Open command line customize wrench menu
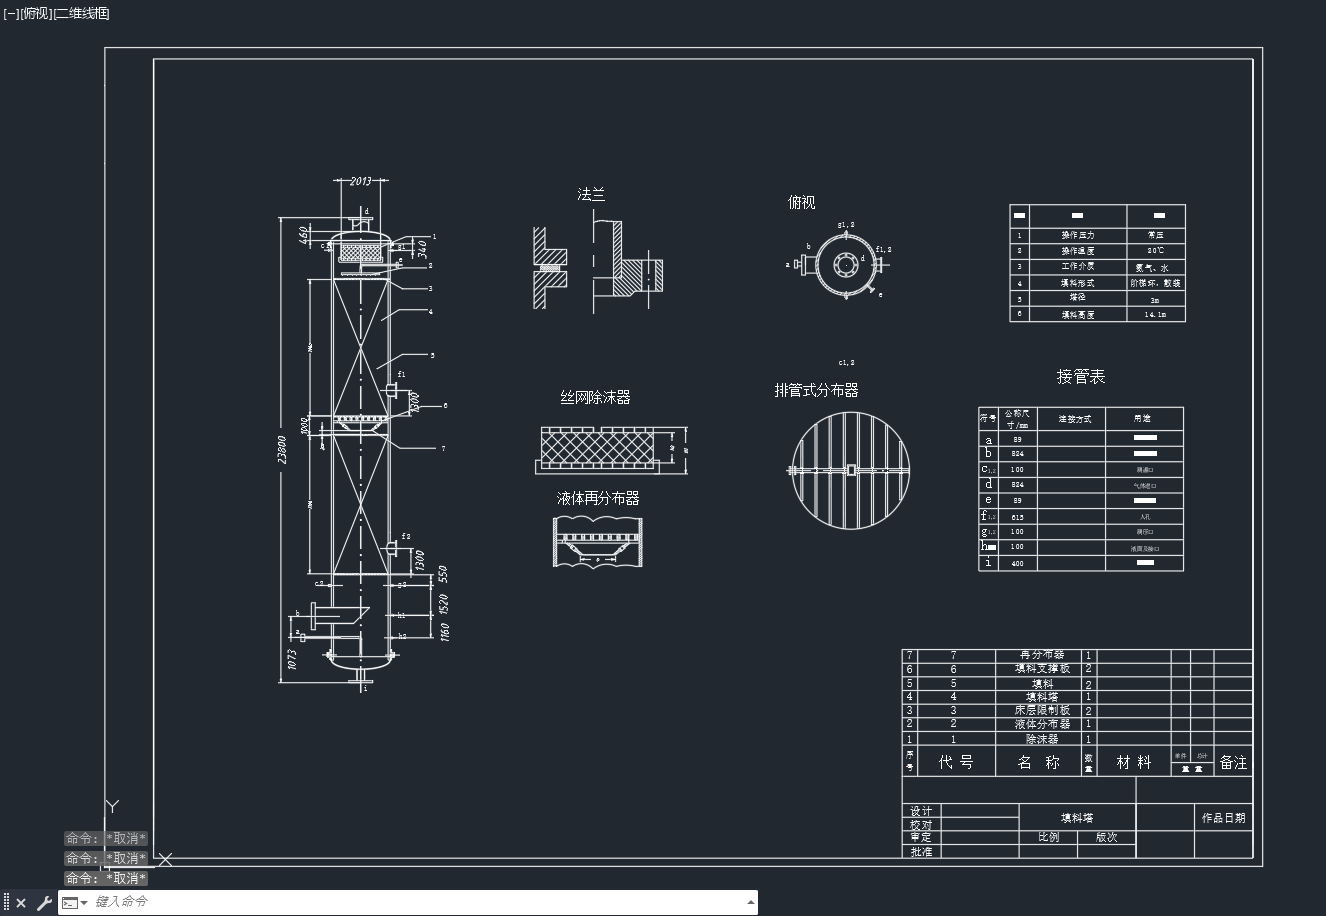 [x=44, y=903]
